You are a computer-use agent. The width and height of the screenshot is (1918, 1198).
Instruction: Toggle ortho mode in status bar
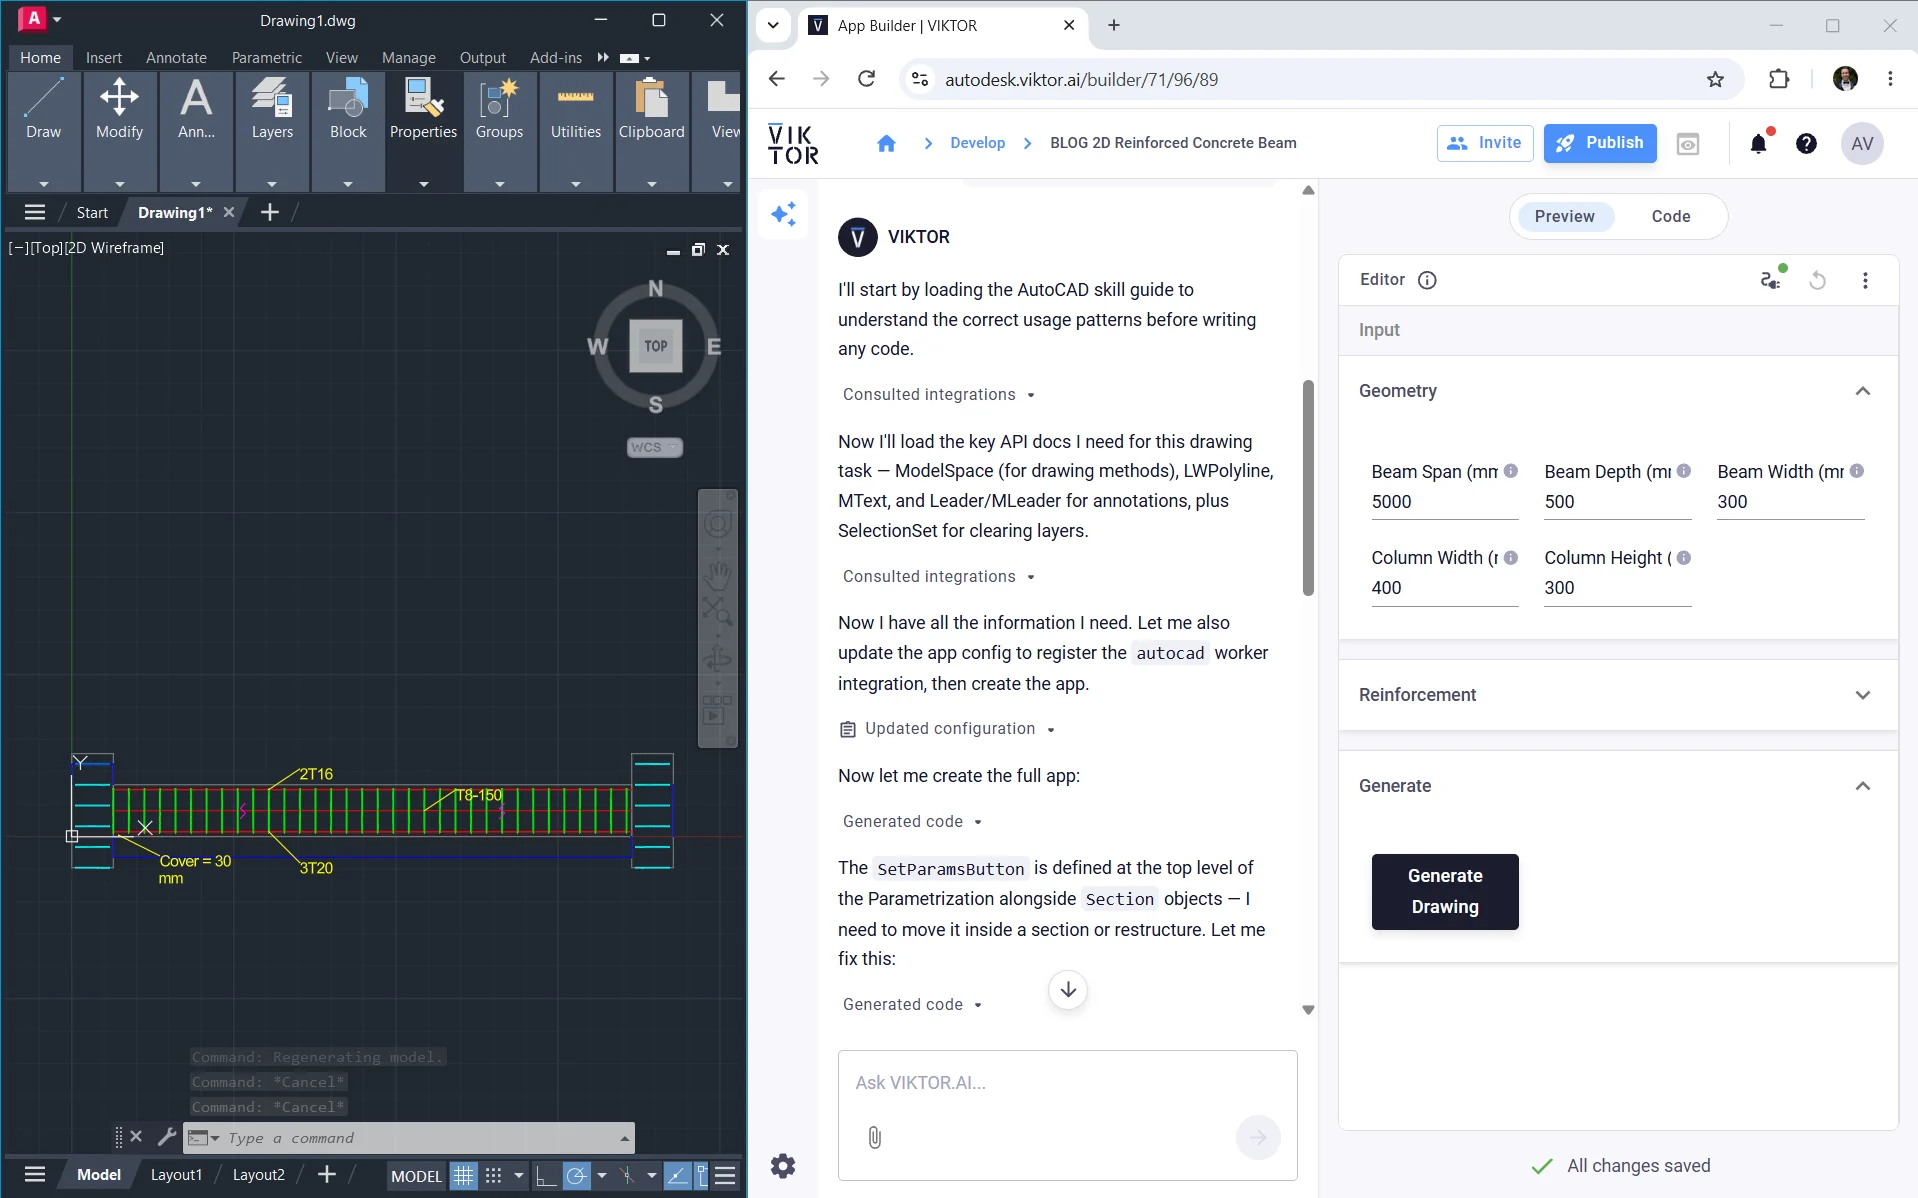click(546, 1175)
